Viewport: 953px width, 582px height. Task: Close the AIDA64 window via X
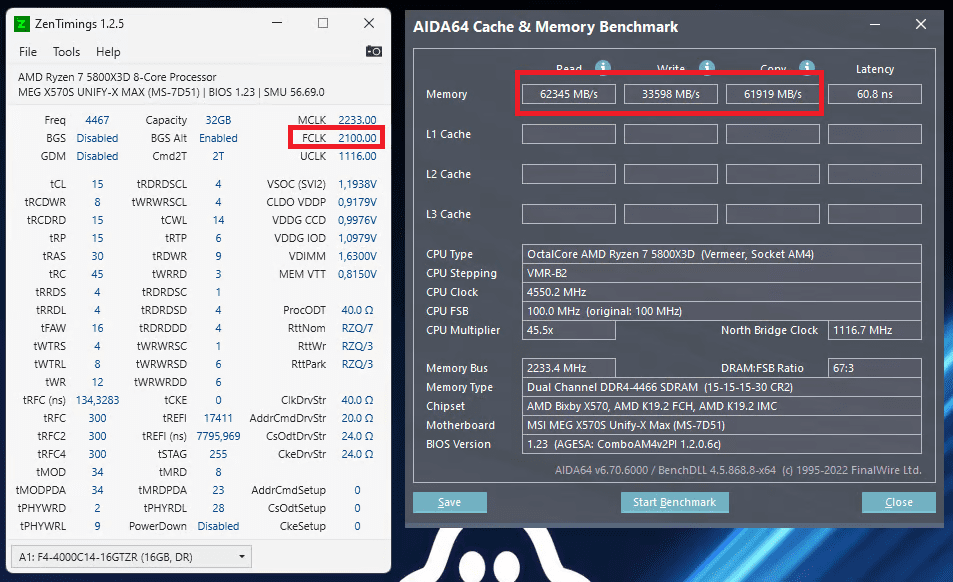click(x=921, y=24)
